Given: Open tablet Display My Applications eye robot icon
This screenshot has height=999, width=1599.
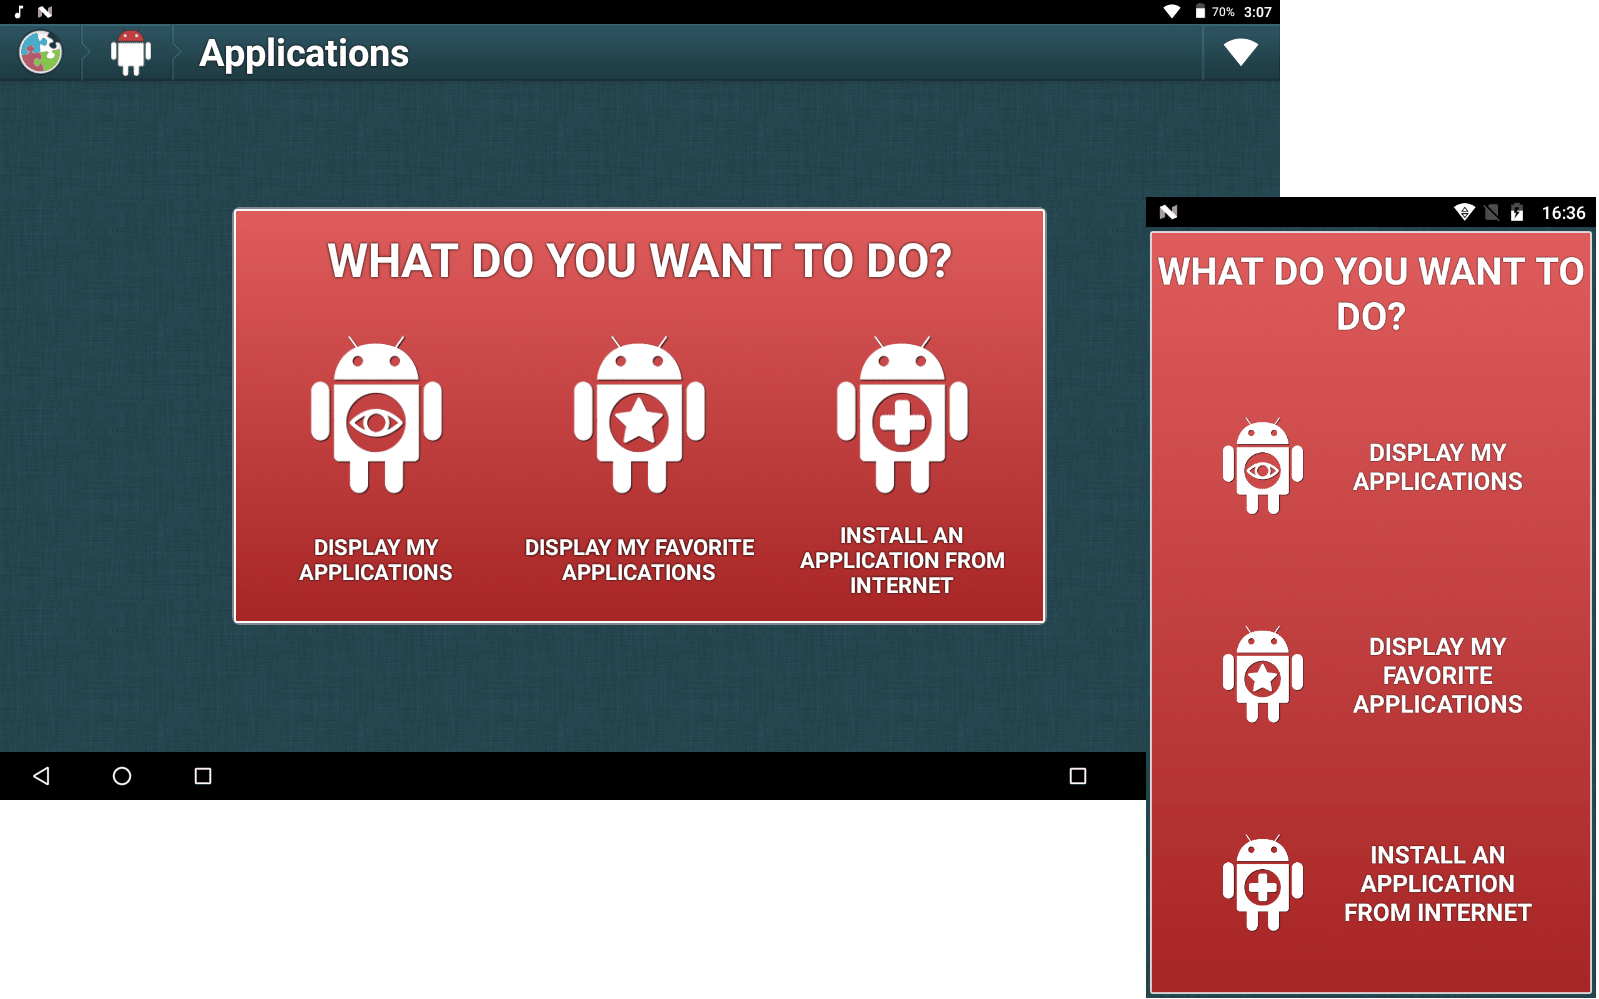Looking at the screenshot, I should [376, 415].
